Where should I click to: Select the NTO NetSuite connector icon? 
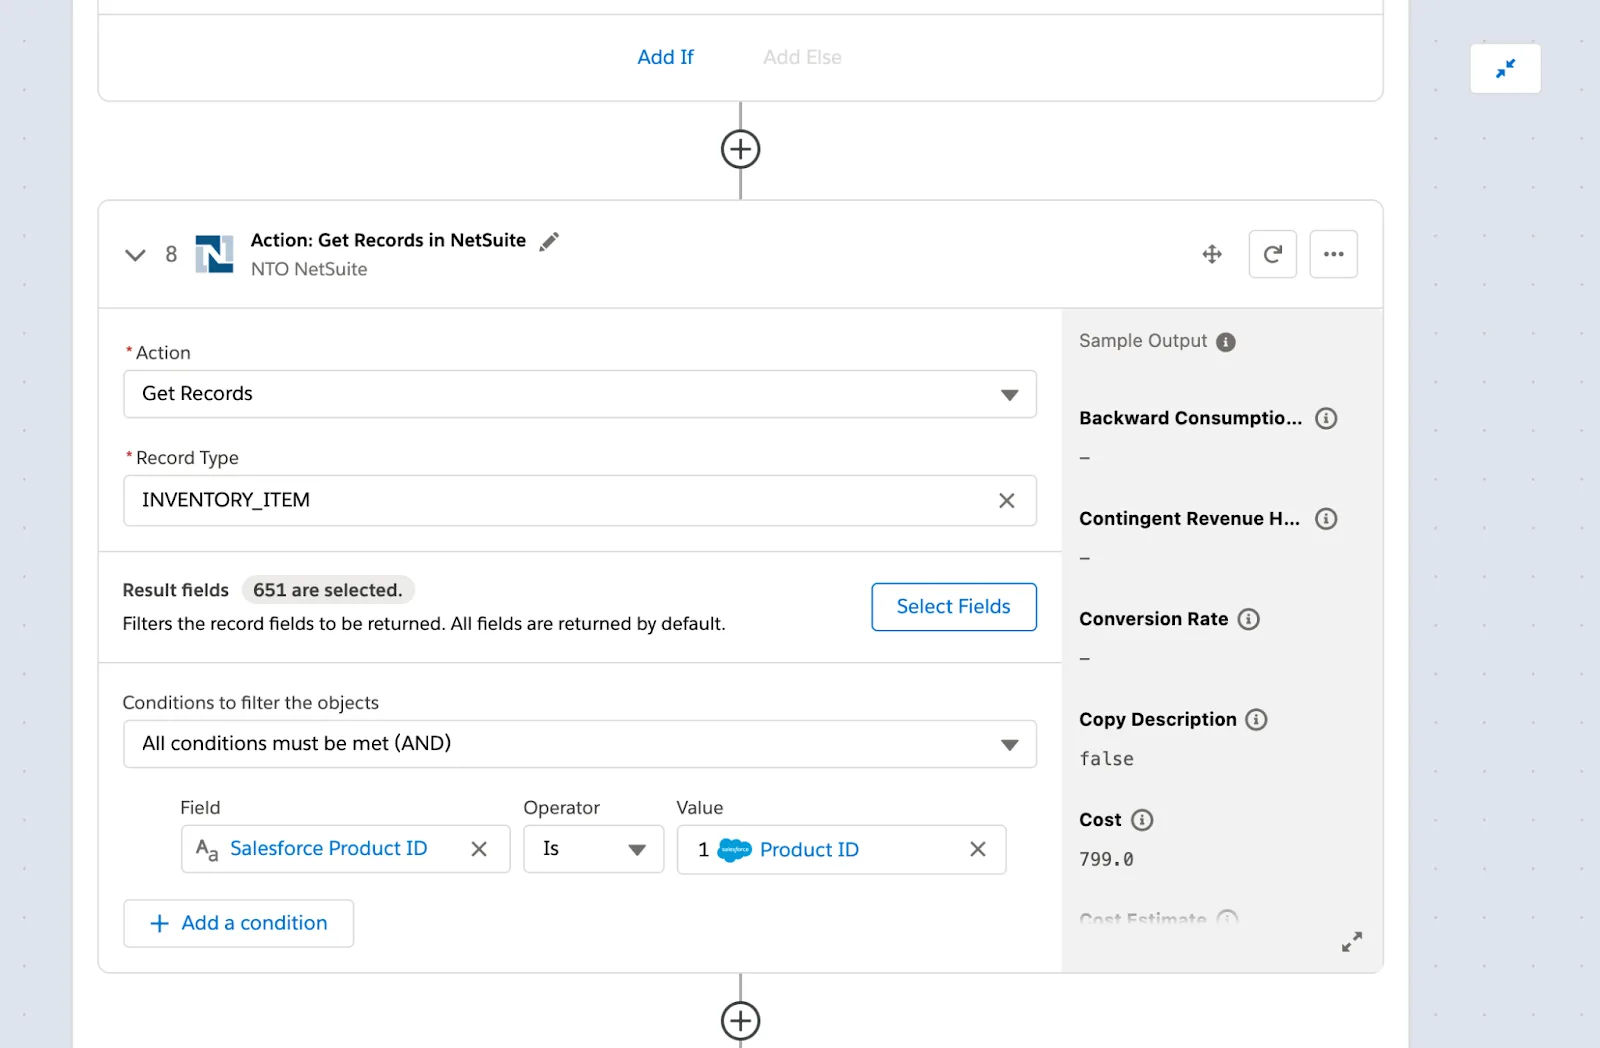(x=216, y=254)
